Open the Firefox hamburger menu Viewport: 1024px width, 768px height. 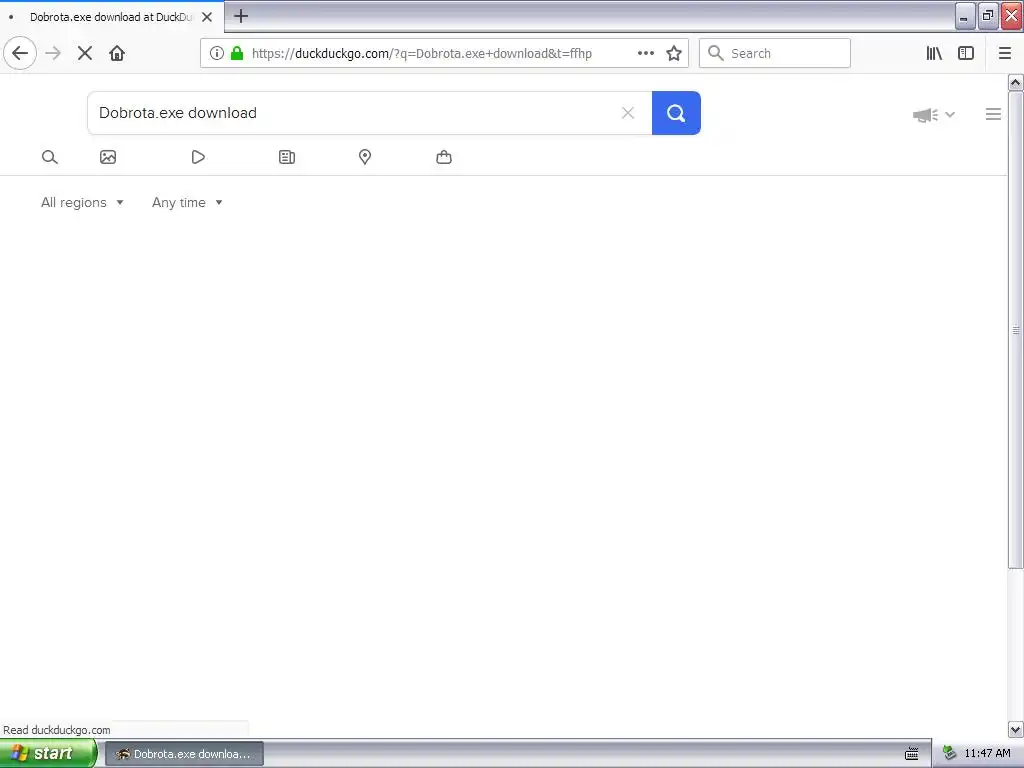coord(1005,53)
